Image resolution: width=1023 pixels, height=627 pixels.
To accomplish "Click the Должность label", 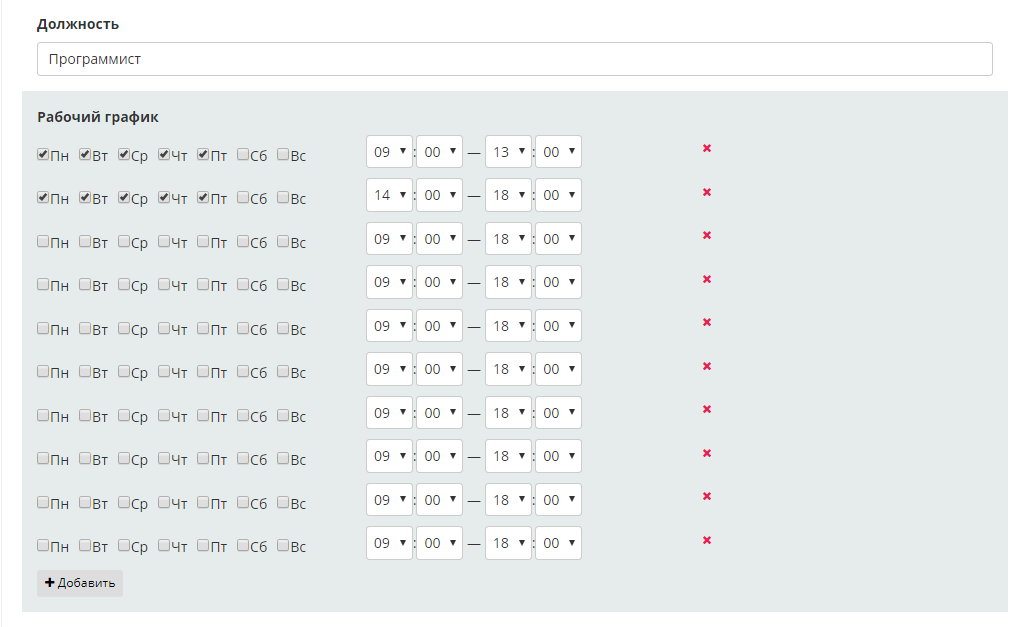I will [78, 25].
